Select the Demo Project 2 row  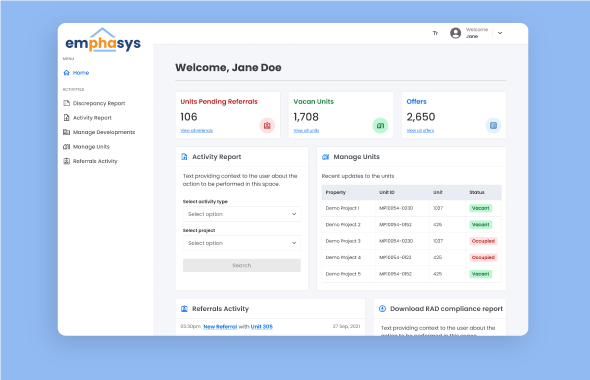click(x=412, y=225)
